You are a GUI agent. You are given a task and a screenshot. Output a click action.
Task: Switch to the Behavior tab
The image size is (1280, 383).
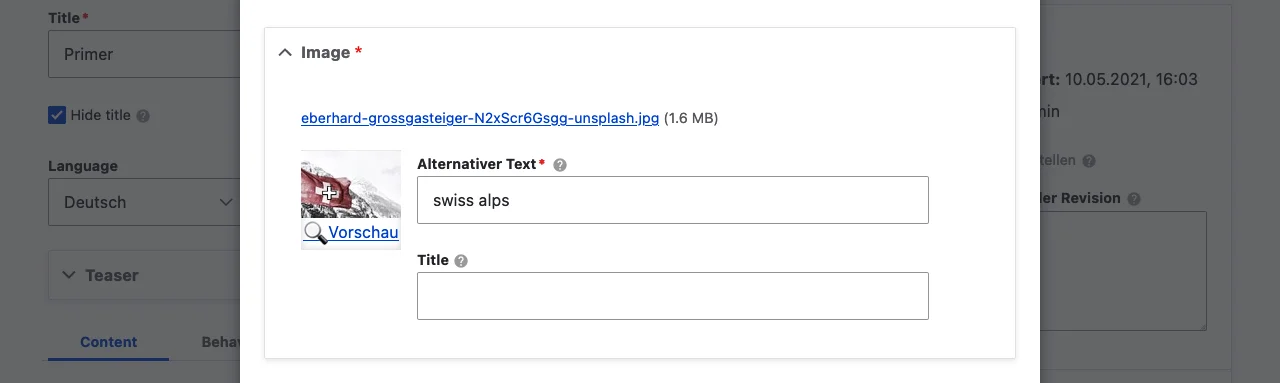(221, 342)
